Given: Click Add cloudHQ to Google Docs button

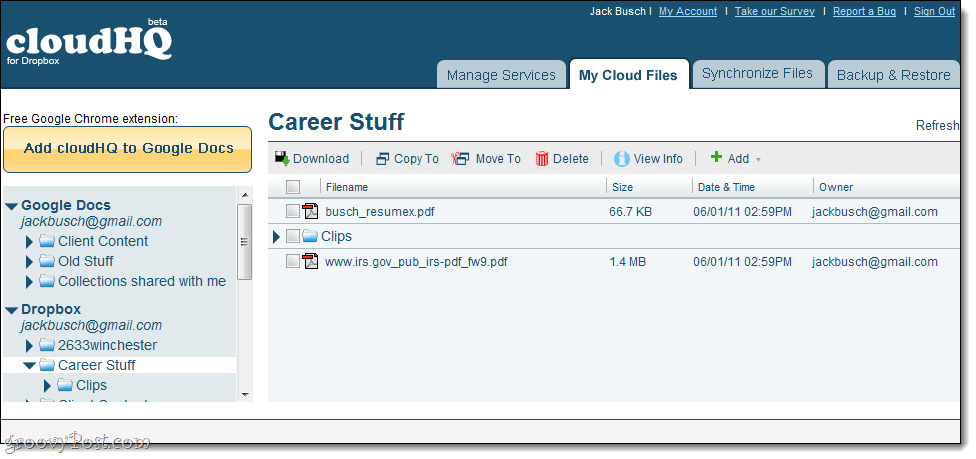Looking at the screenshot, I should pos(128,149).
